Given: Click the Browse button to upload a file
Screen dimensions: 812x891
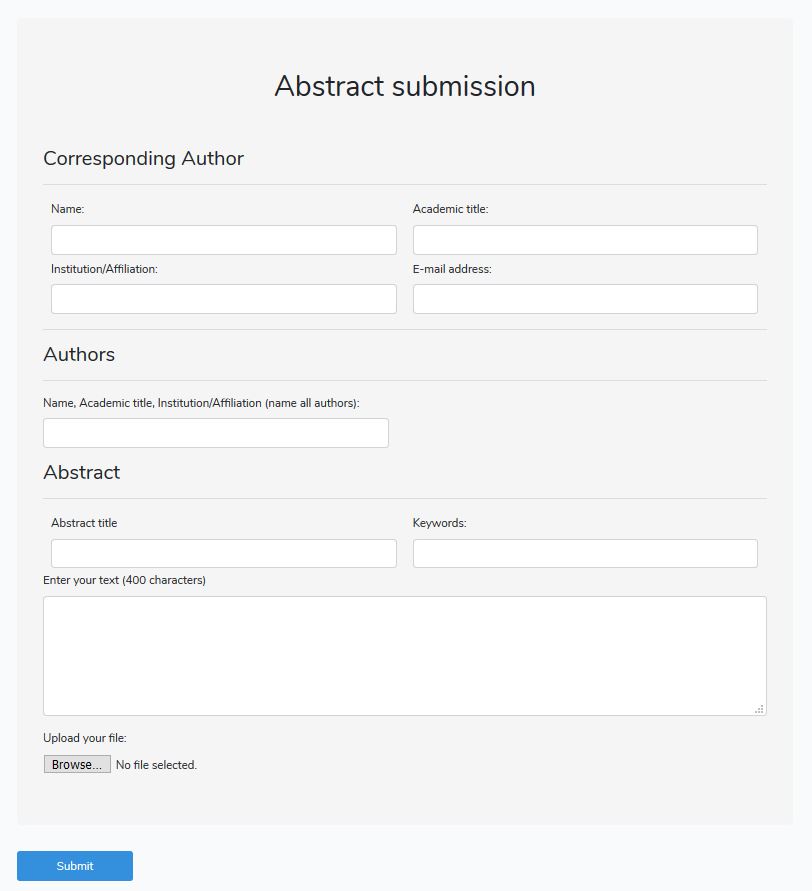Looking at the screenshot, I should (x=77, y=764).
